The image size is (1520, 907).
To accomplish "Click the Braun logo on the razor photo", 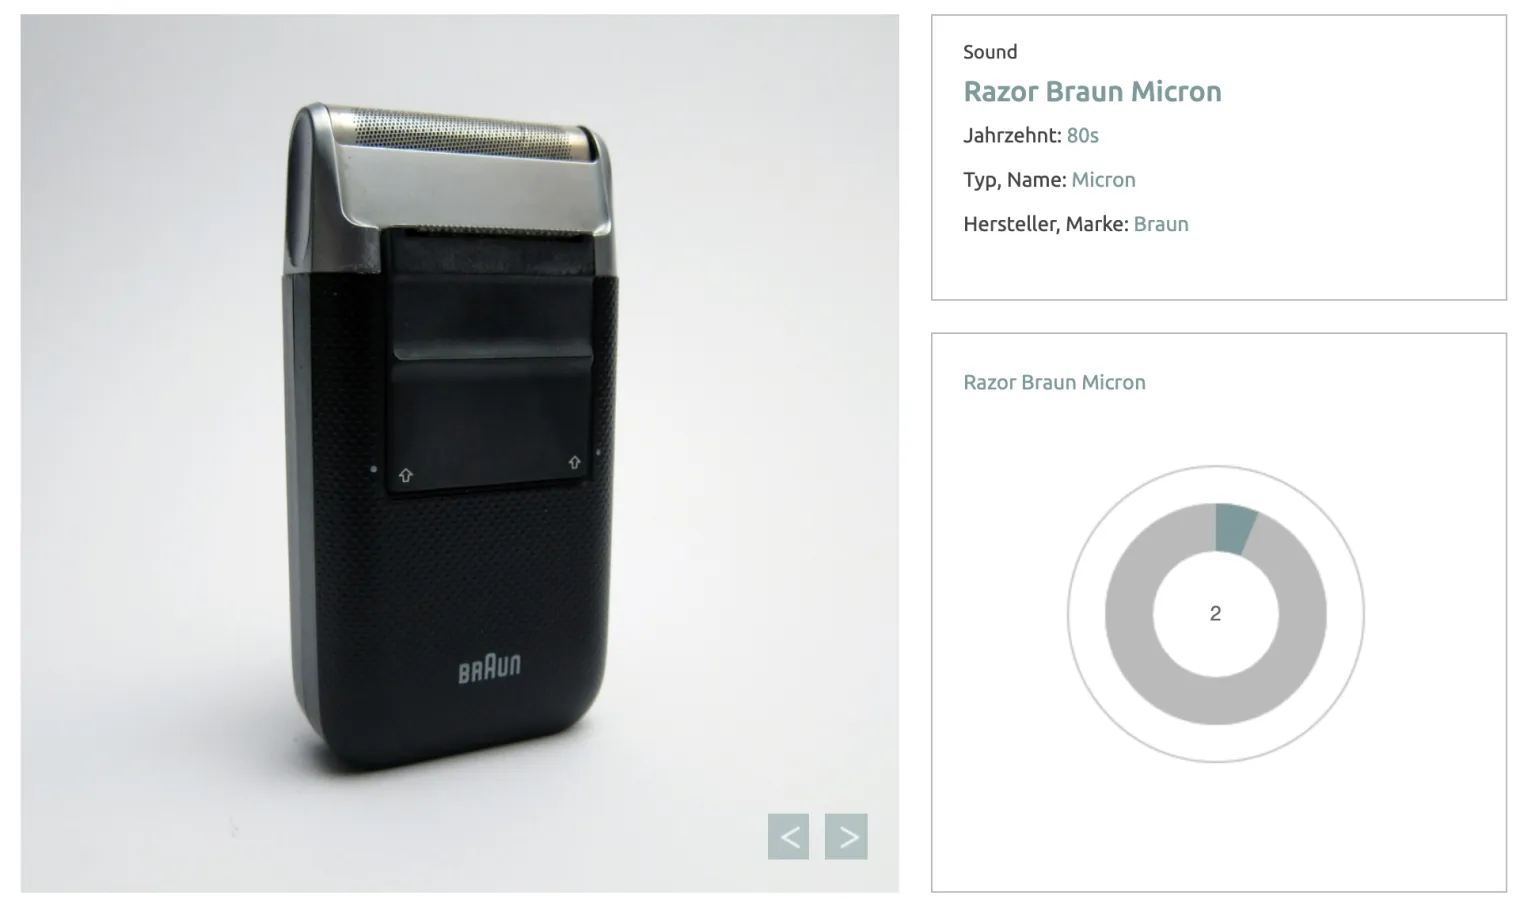I will (x=489, y=668).
